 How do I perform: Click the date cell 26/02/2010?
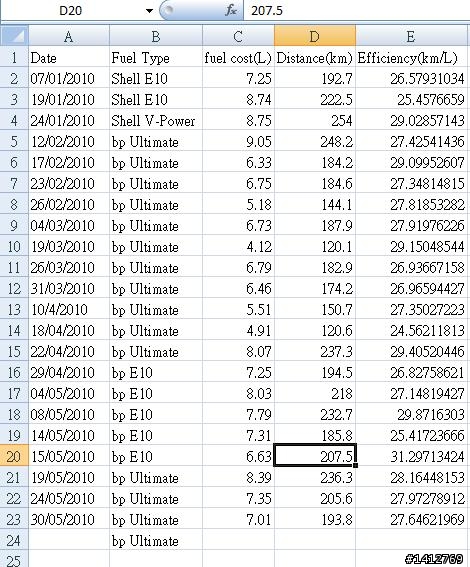(69, 204)
